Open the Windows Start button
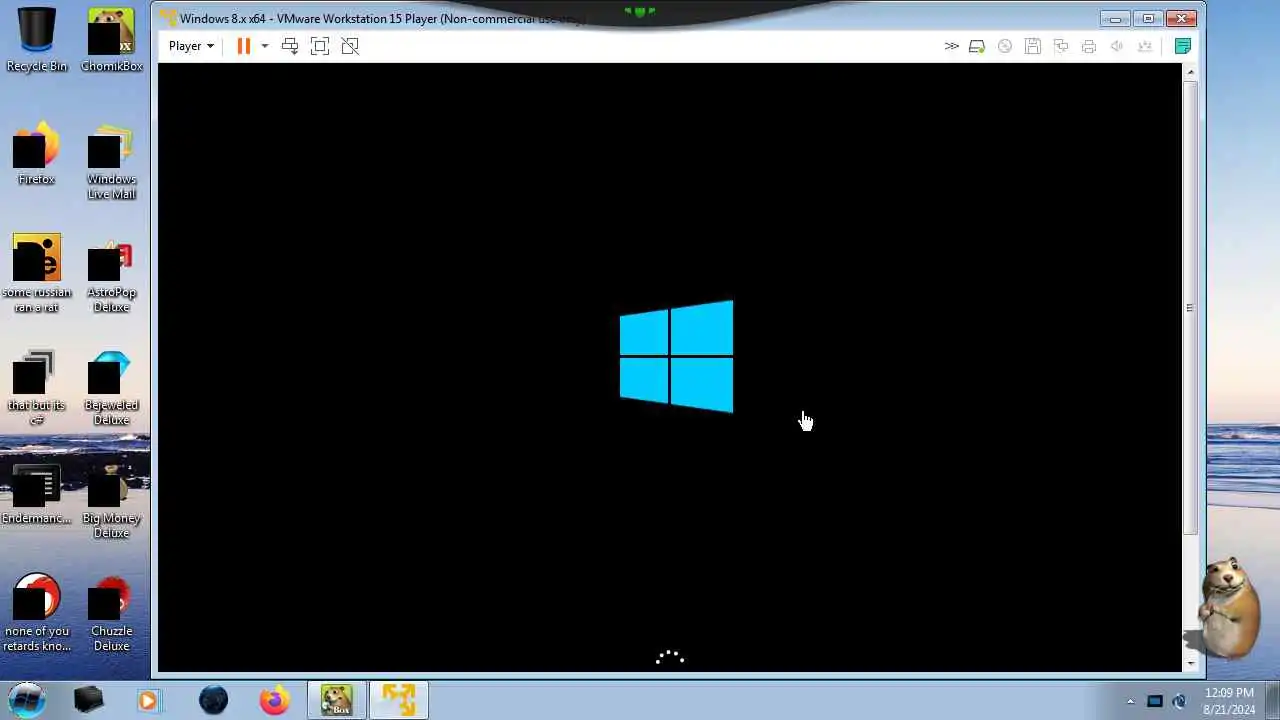1280x720 pixels. click(27, 699)
